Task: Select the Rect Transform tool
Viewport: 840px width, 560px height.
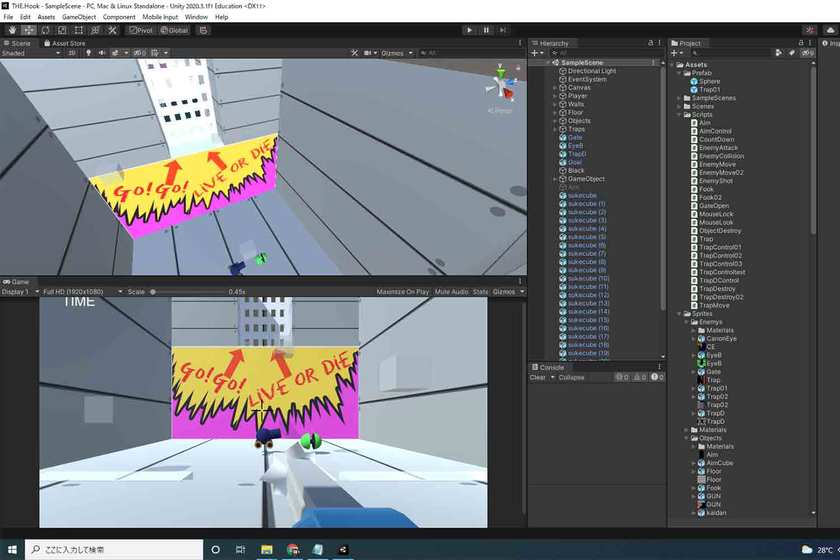Action: [79, 30]
